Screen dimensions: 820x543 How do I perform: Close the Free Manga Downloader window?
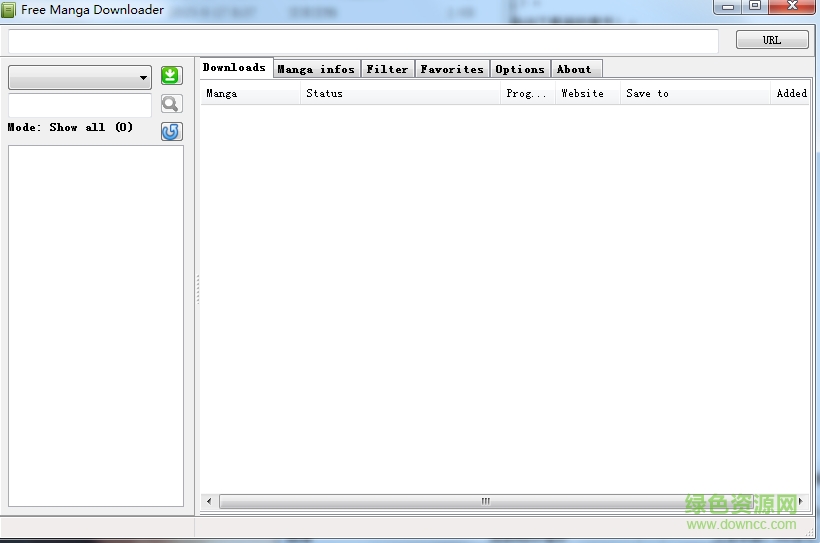(792, 7)
